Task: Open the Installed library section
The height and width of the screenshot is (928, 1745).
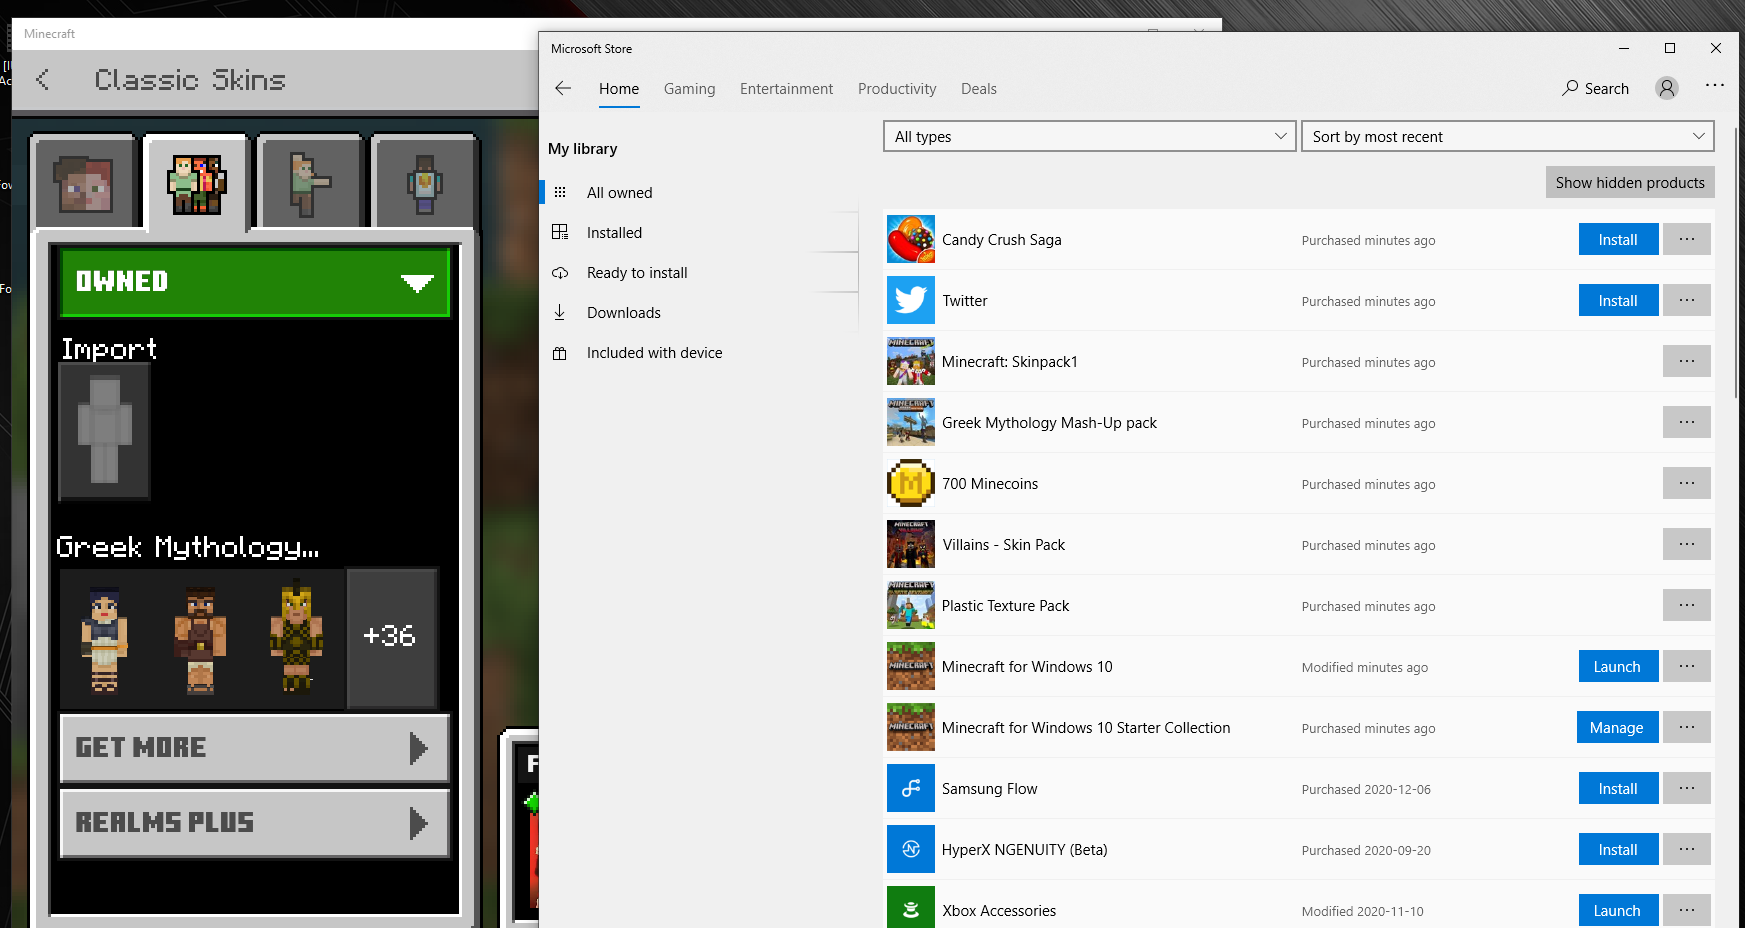Action: click(614, 233)
